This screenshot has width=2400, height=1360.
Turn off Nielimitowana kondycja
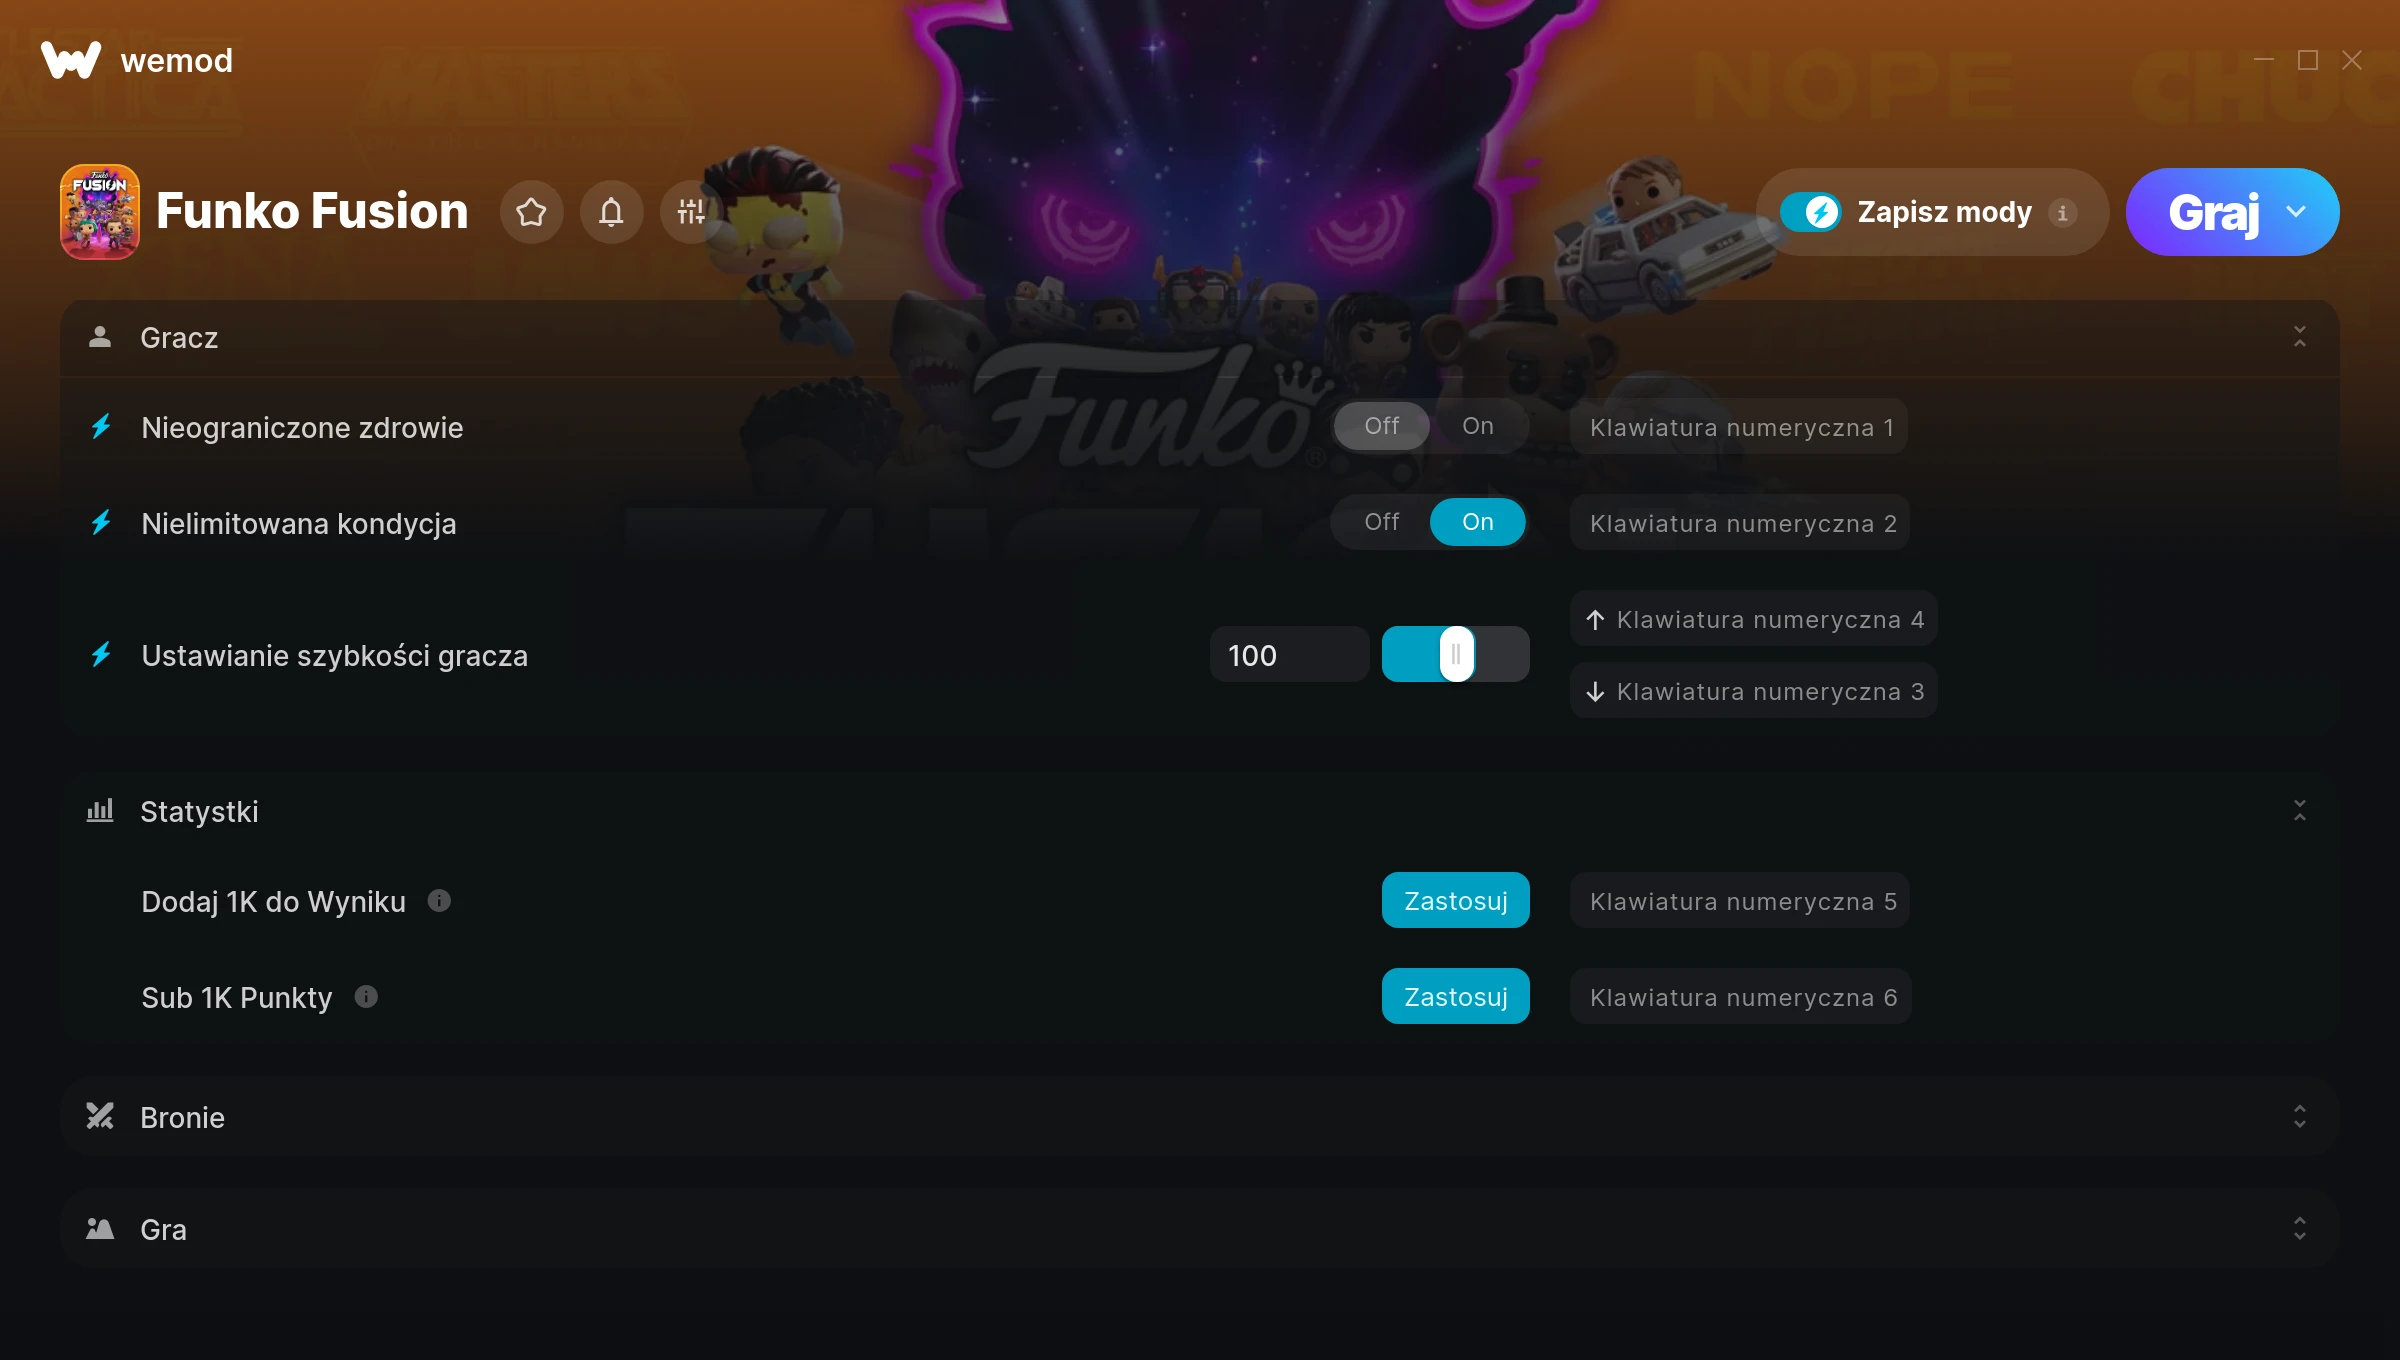pos(1381,522)
